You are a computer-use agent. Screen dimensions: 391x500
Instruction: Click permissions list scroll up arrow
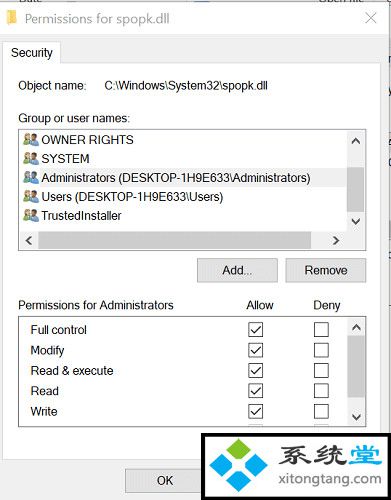(356, 328)
